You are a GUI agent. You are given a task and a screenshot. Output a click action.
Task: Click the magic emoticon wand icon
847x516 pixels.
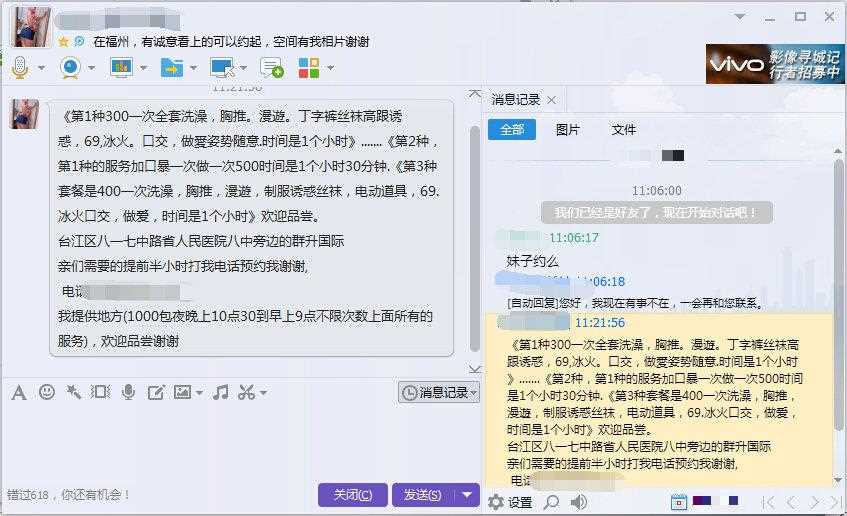73,392
